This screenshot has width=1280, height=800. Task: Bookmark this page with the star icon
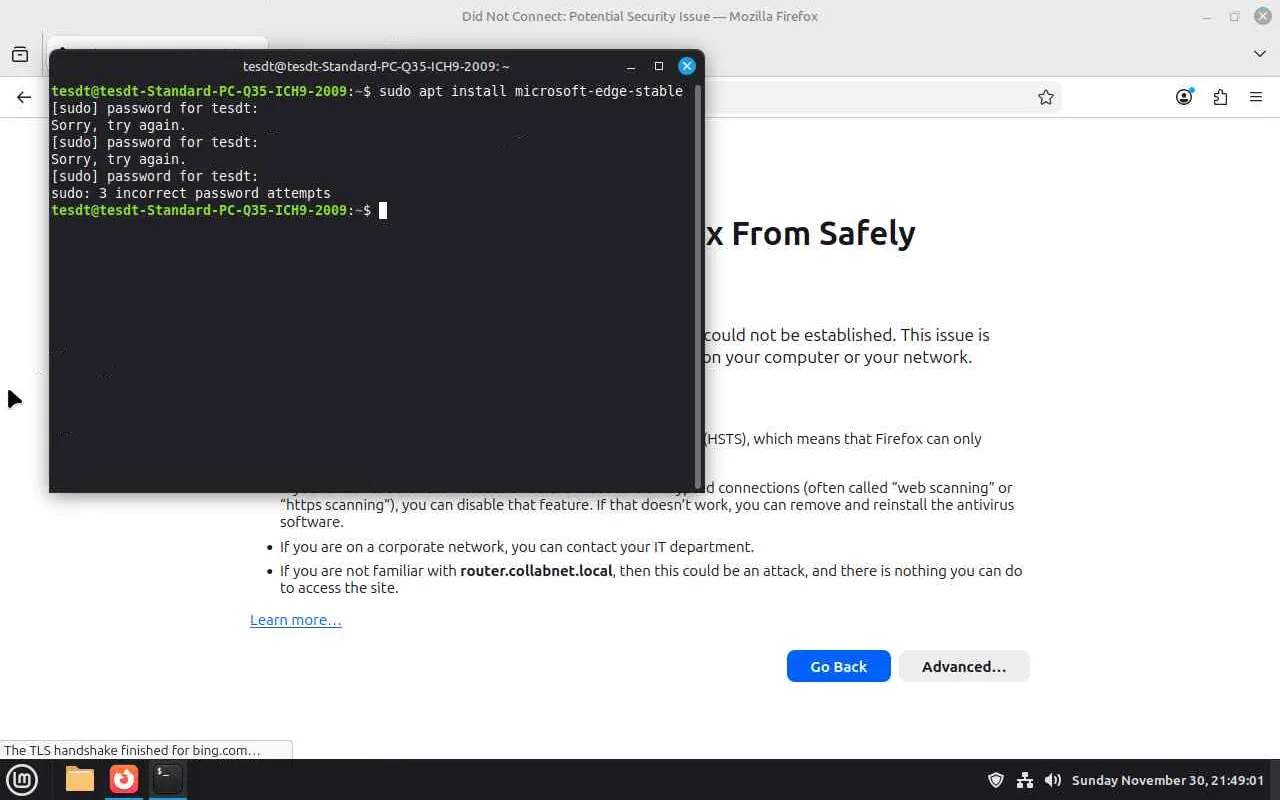tap(1046, 97)
